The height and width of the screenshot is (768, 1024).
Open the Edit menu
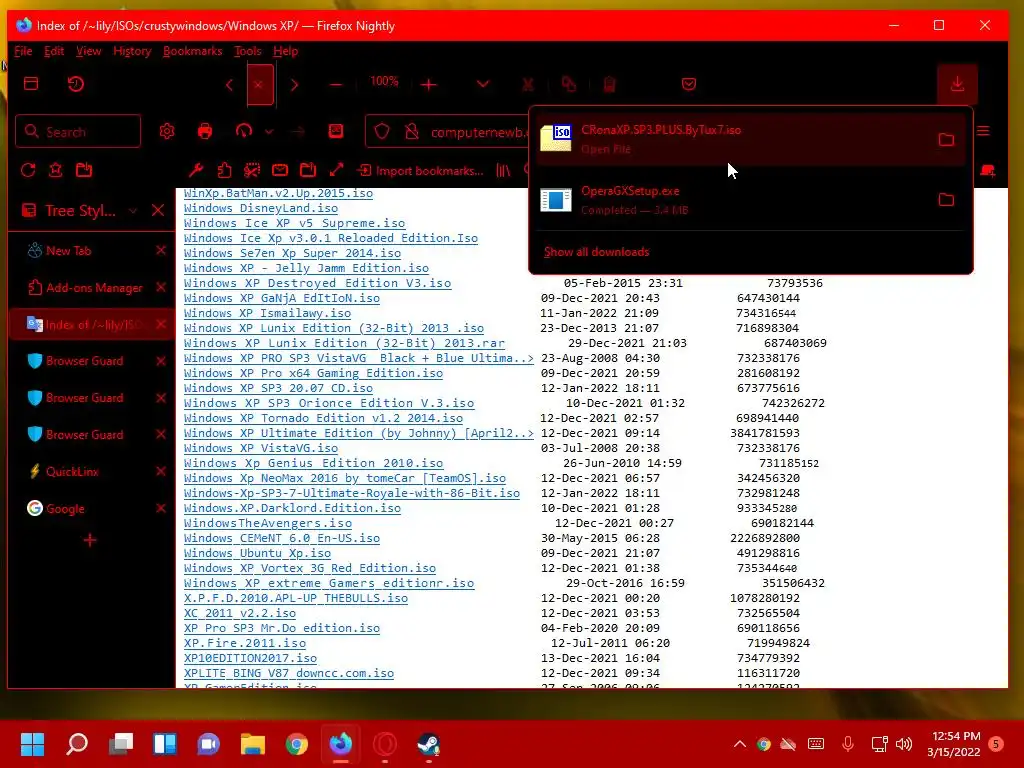[x=54, y=51]
